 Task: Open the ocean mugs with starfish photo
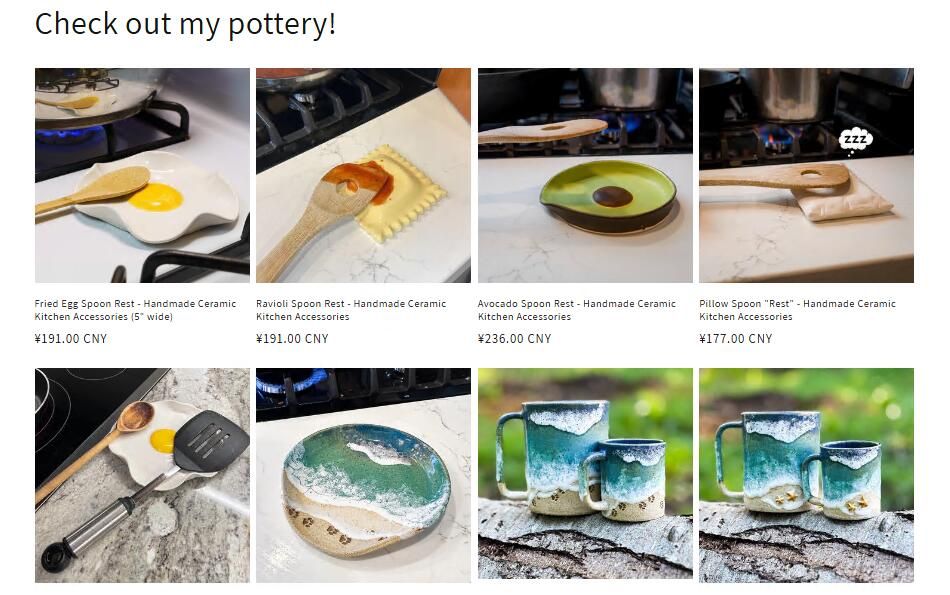pyautogui.click(x=806, y=475)
